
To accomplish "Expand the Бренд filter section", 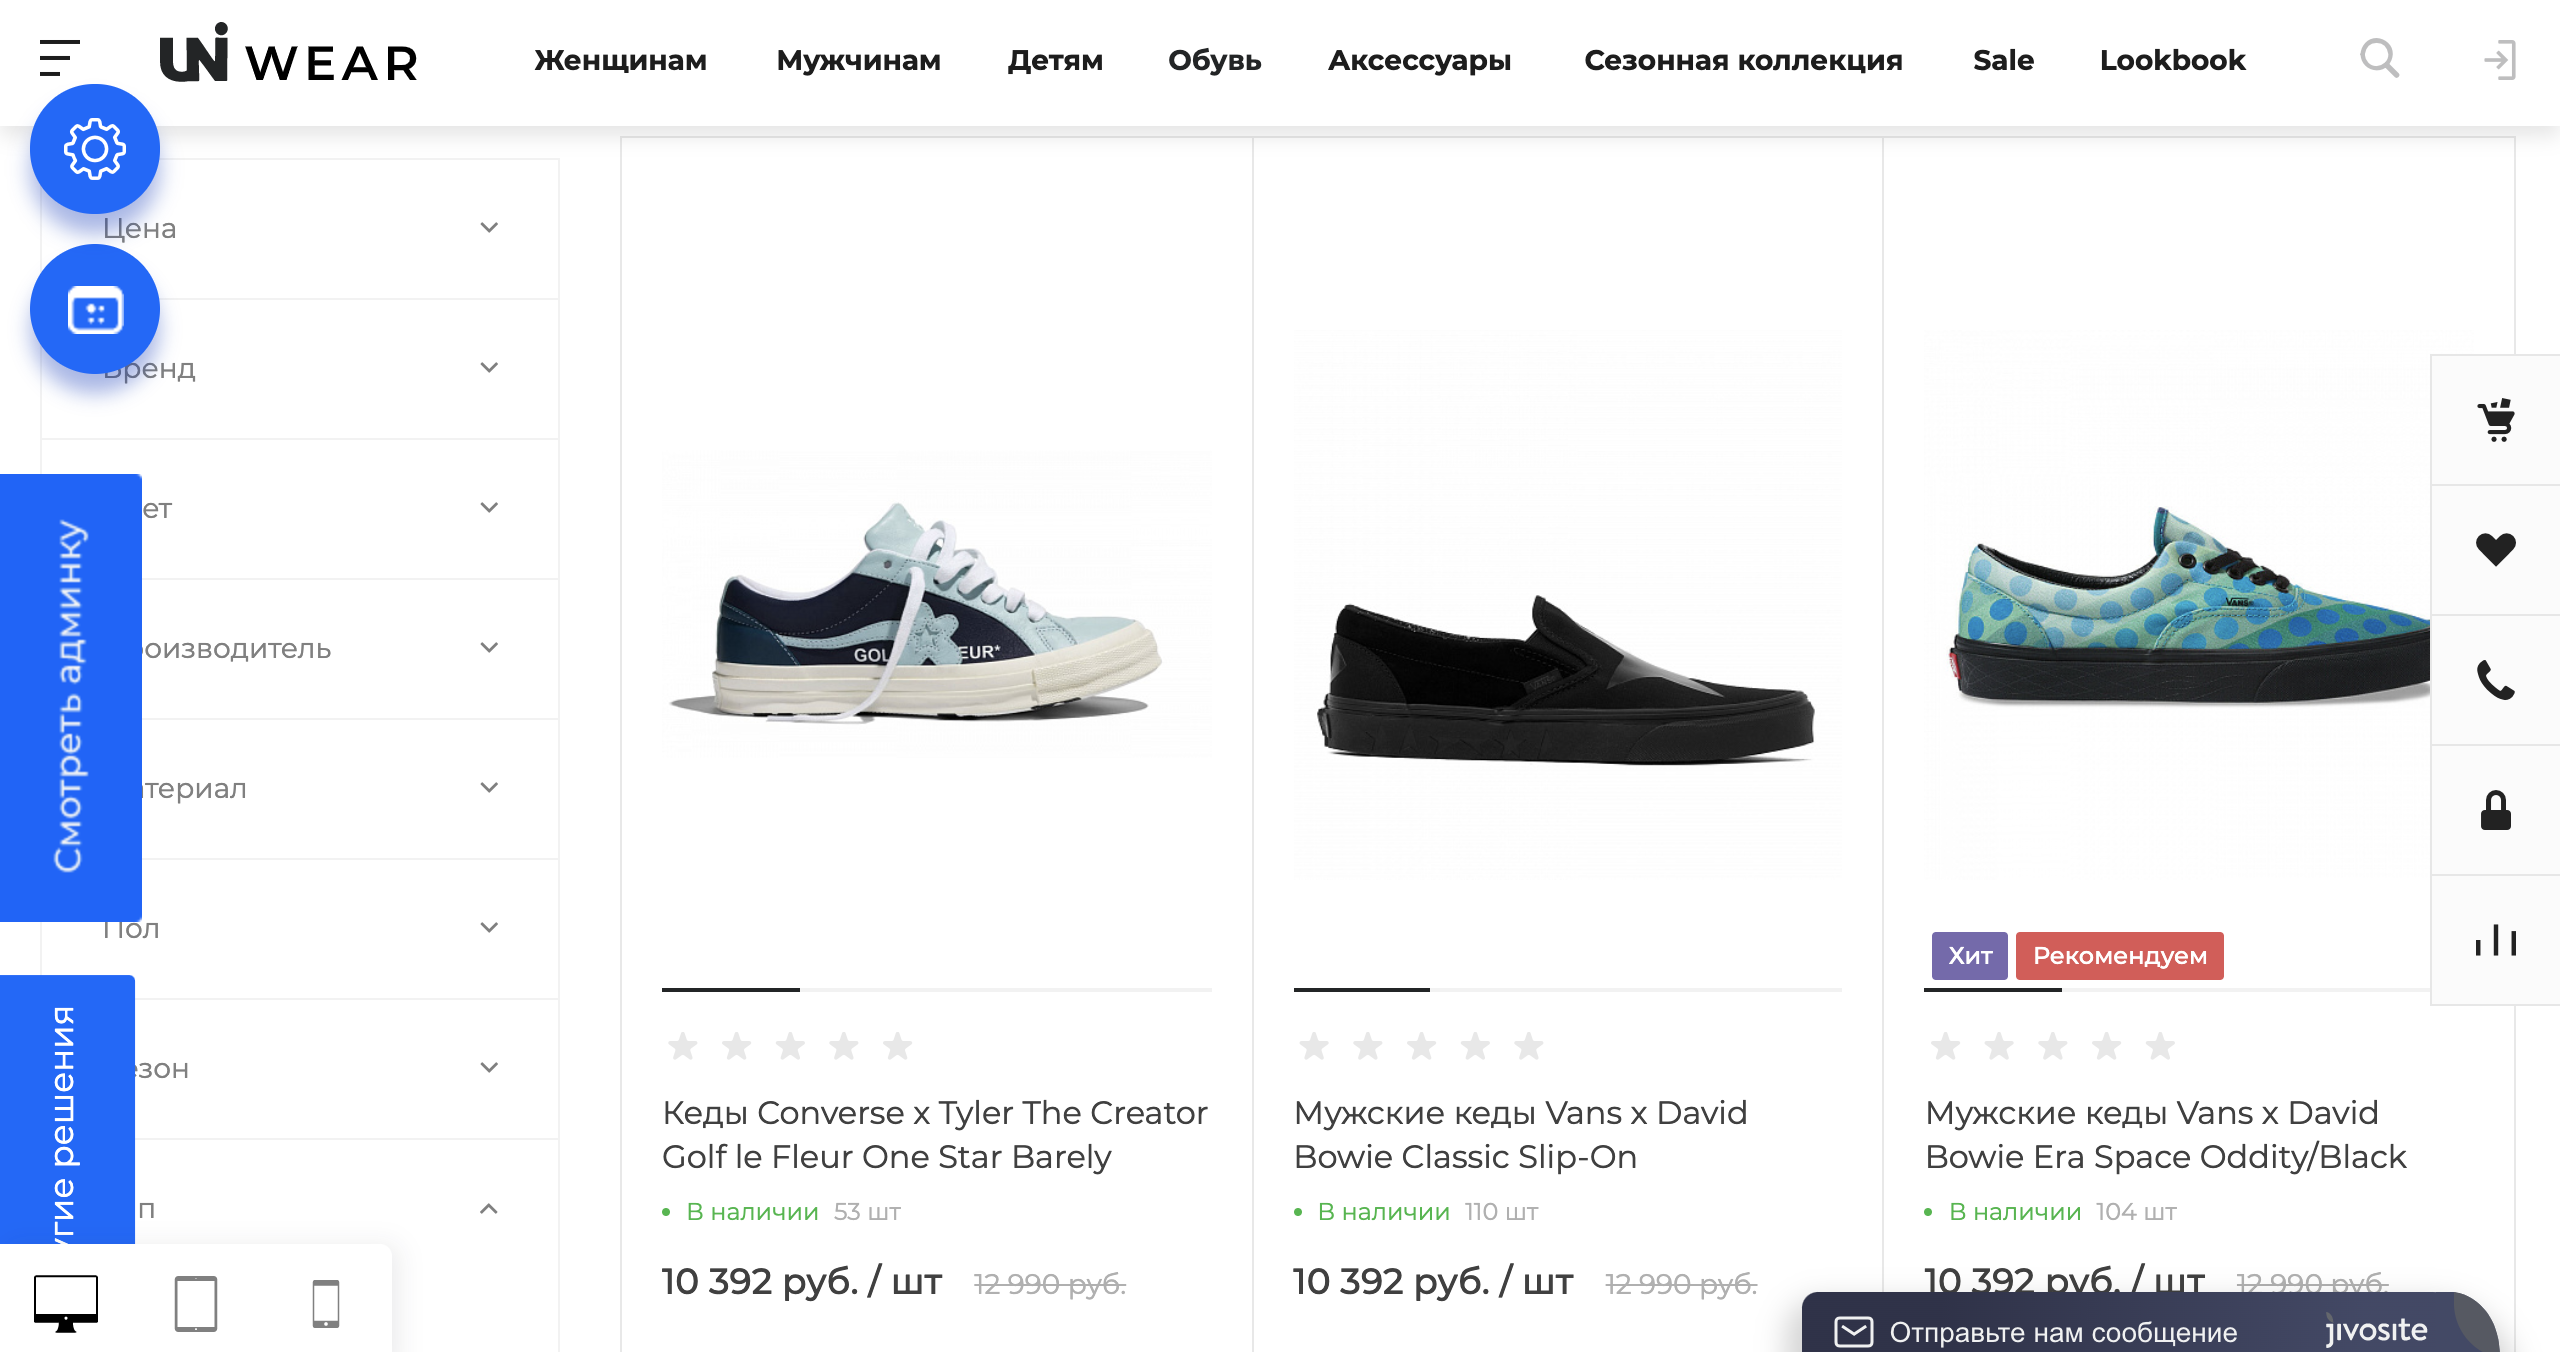I will [300, 369].
